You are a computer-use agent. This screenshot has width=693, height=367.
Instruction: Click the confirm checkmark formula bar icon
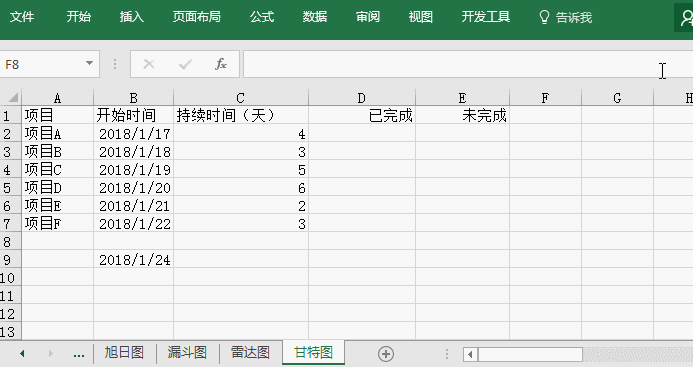point(185,65)
